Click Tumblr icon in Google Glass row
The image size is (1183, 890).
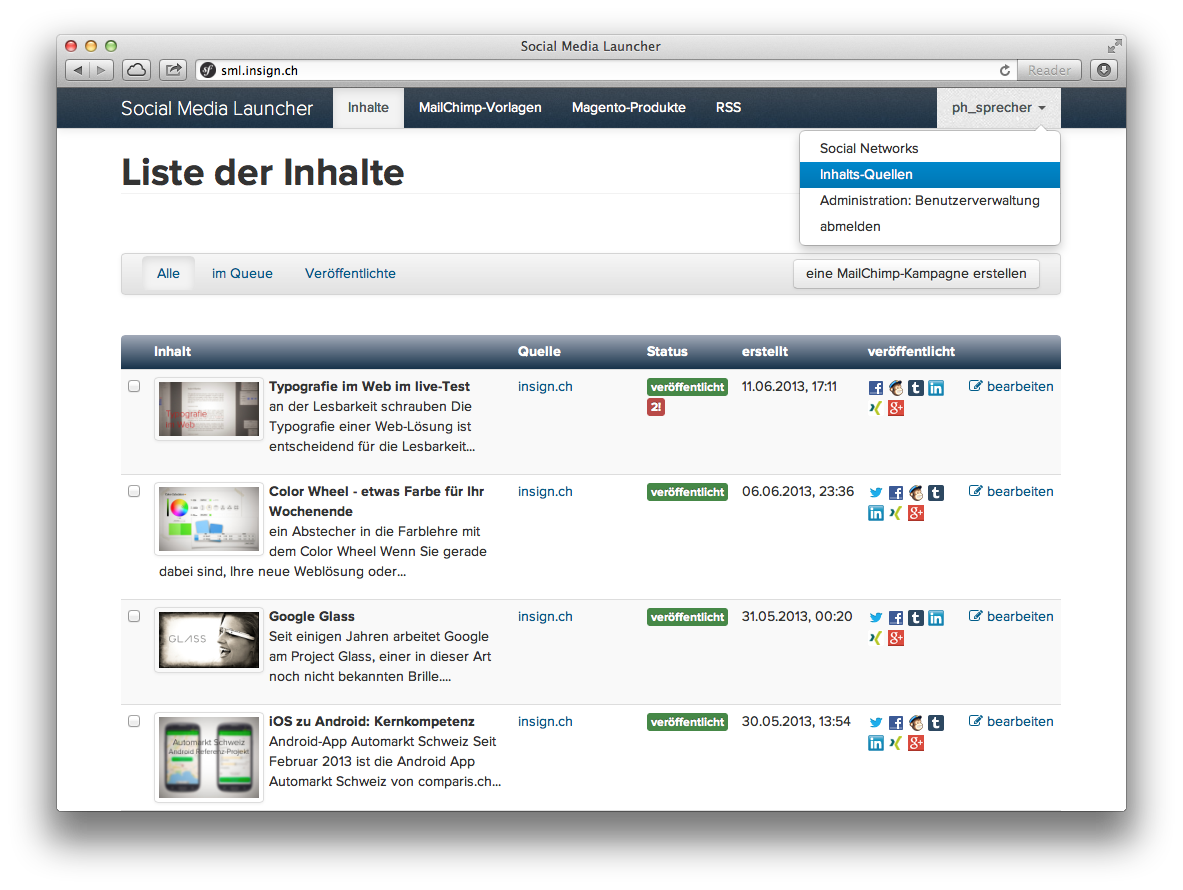pos(916,618)
